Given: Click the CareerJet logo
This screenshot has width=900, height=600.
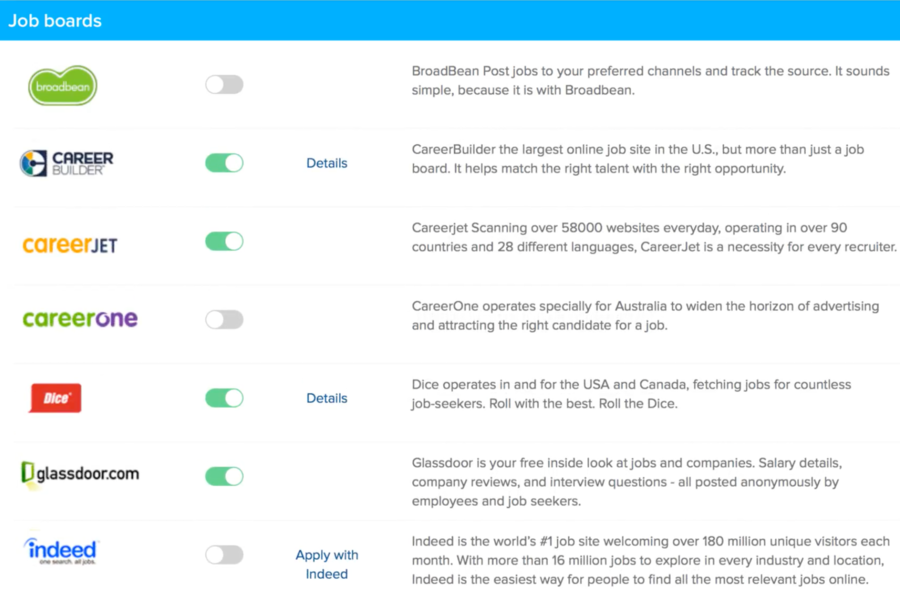Looking at the screenshot, I should pyautogui.click(x=69, y=242).
